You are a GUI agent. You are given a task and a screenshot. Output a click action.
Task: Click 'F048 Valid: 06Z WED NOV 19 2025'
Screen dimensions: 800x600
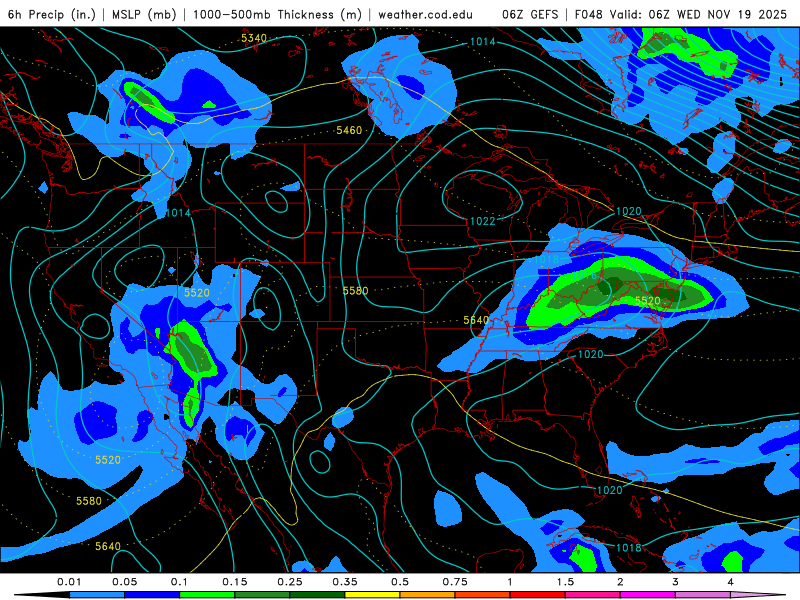point(681,14)
